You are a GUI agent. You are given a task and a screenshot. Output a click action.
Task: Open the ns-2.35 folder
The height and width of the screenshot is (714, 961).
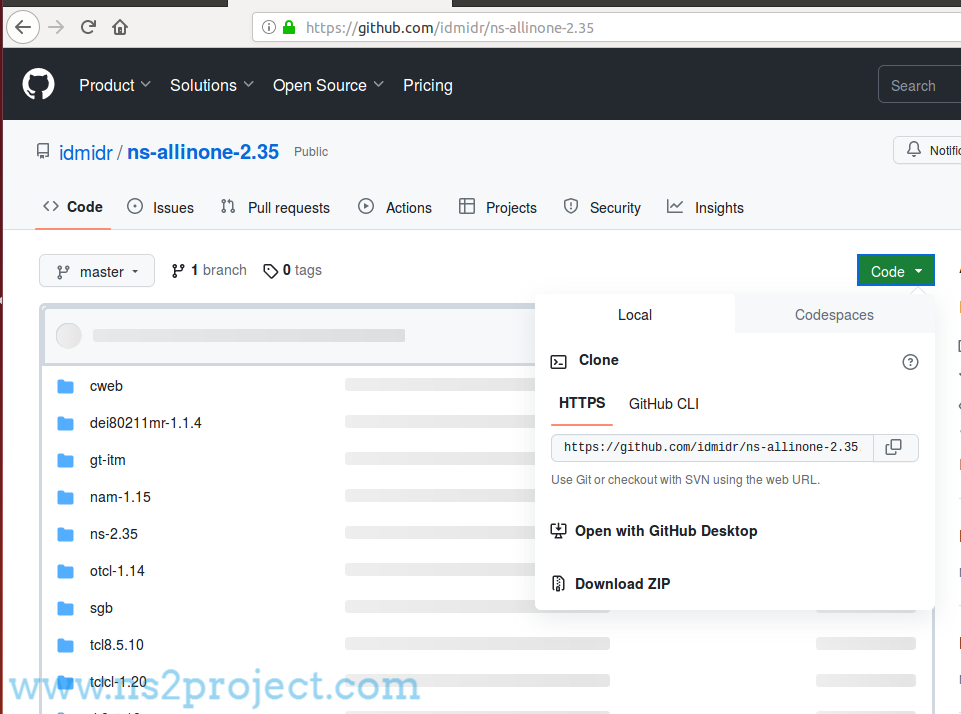coord(113,534)
